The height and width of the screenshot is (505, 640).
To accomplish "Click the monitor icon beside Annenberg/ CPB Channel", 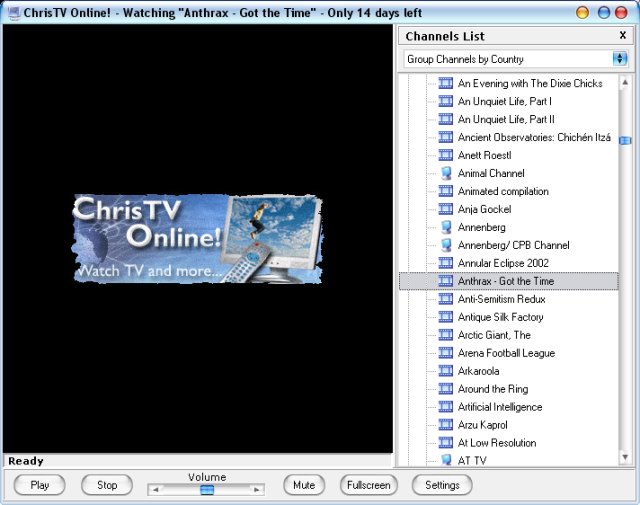I will [x=446, y=245].
